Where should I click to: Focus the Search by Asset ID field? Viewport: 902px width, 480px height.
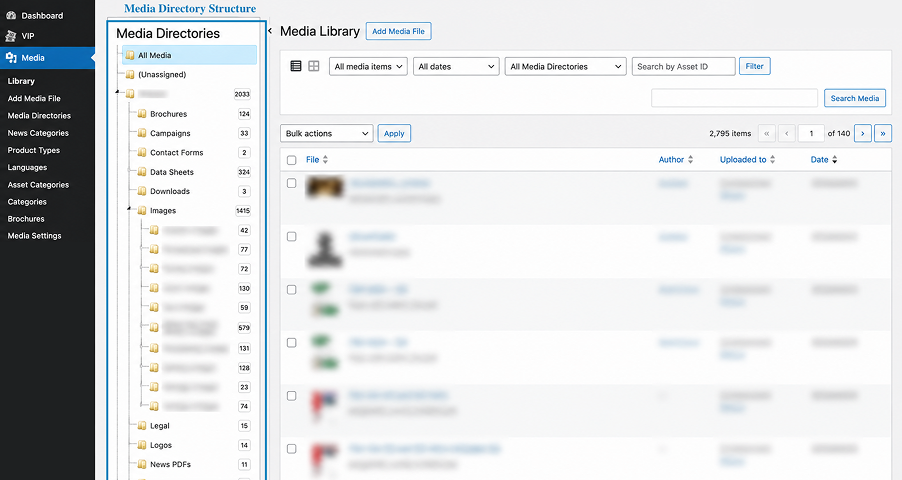tap(683, 66)
